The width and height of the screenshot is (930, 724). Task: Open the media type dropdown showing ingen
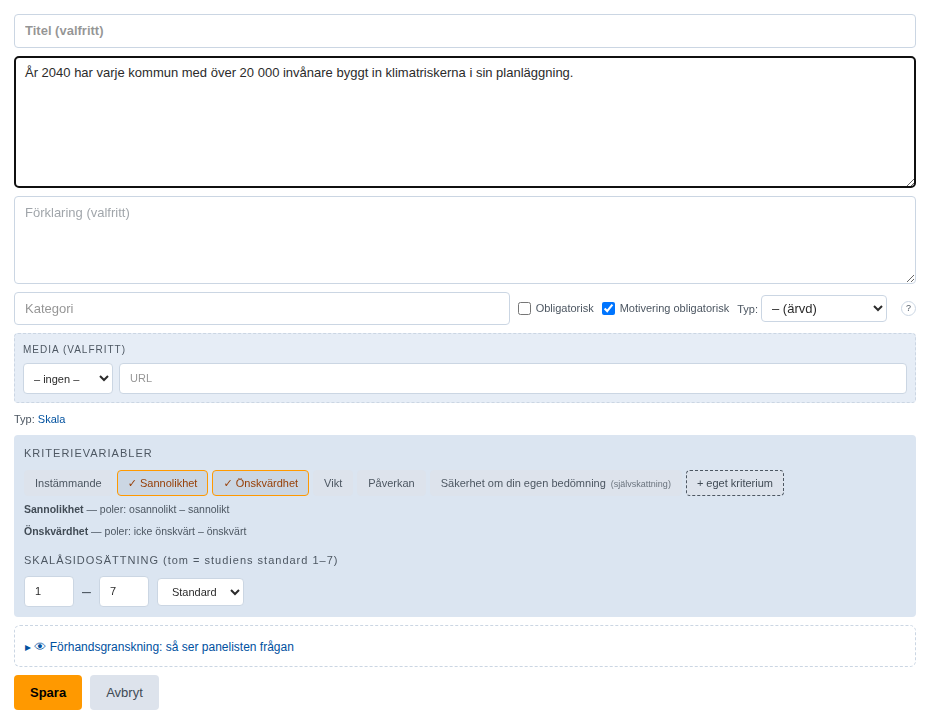click(68, 378)
